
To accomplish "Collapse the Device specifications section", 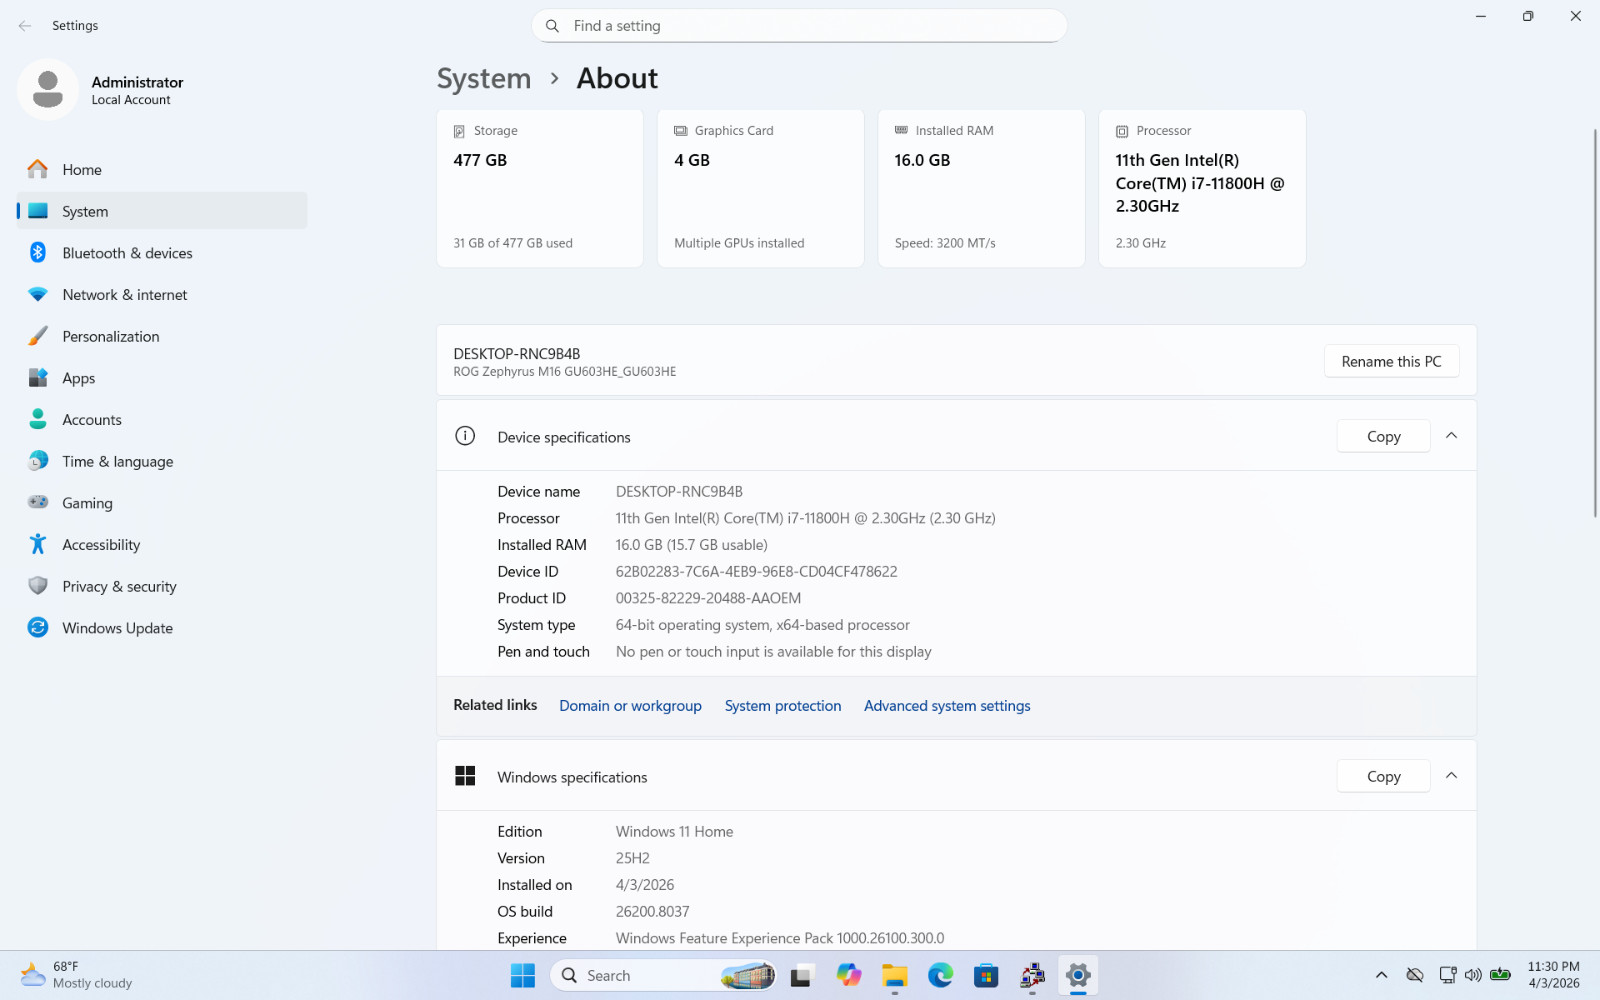I will (1452, 436).
